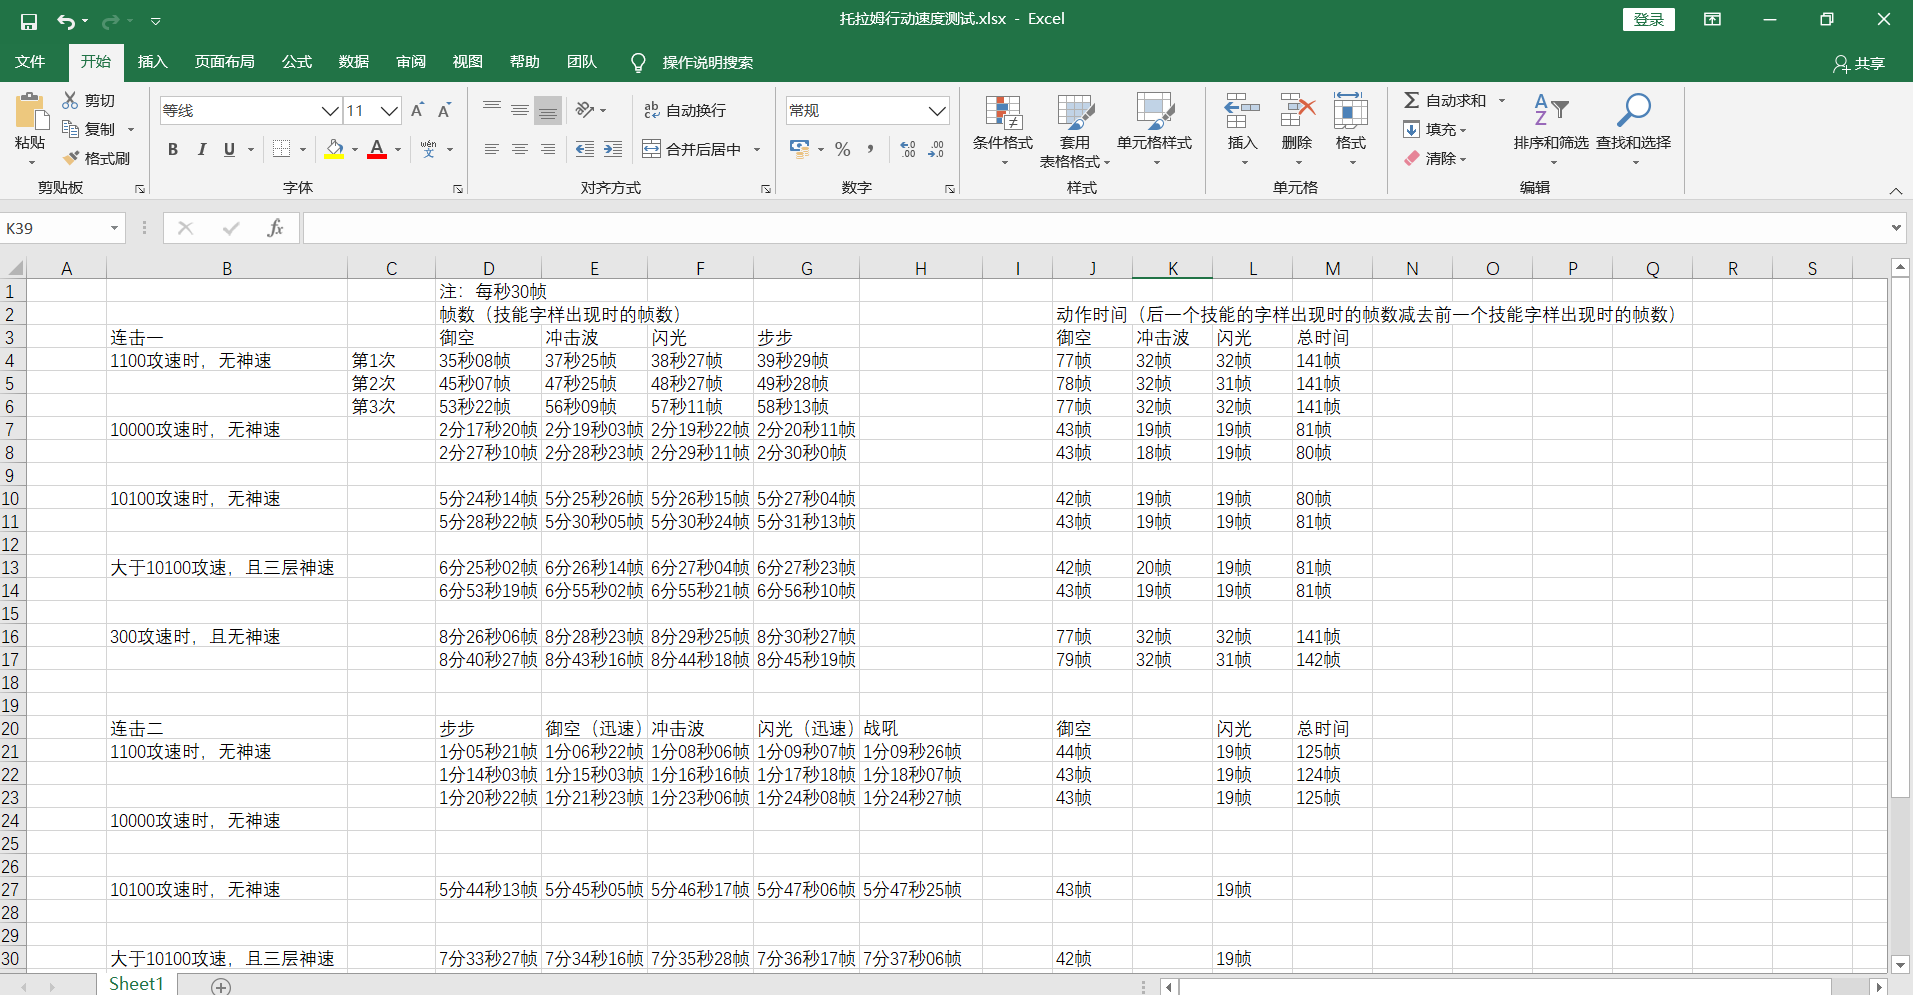This screenshot has width=1913, height=995.
Task: Click the Paste clipboard icon
Action: tap(30, 111)
